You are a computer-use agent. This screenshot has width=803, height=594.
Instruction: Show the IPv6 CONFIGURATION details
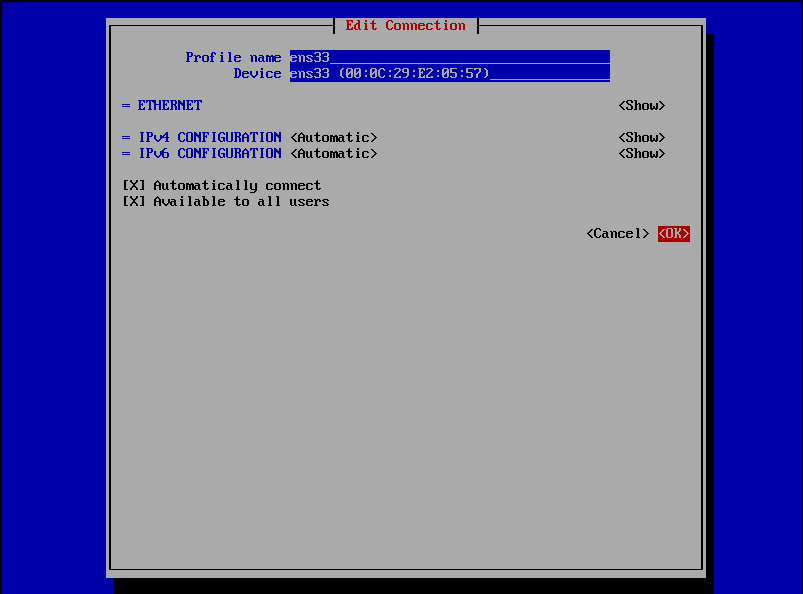click(642, 153)
